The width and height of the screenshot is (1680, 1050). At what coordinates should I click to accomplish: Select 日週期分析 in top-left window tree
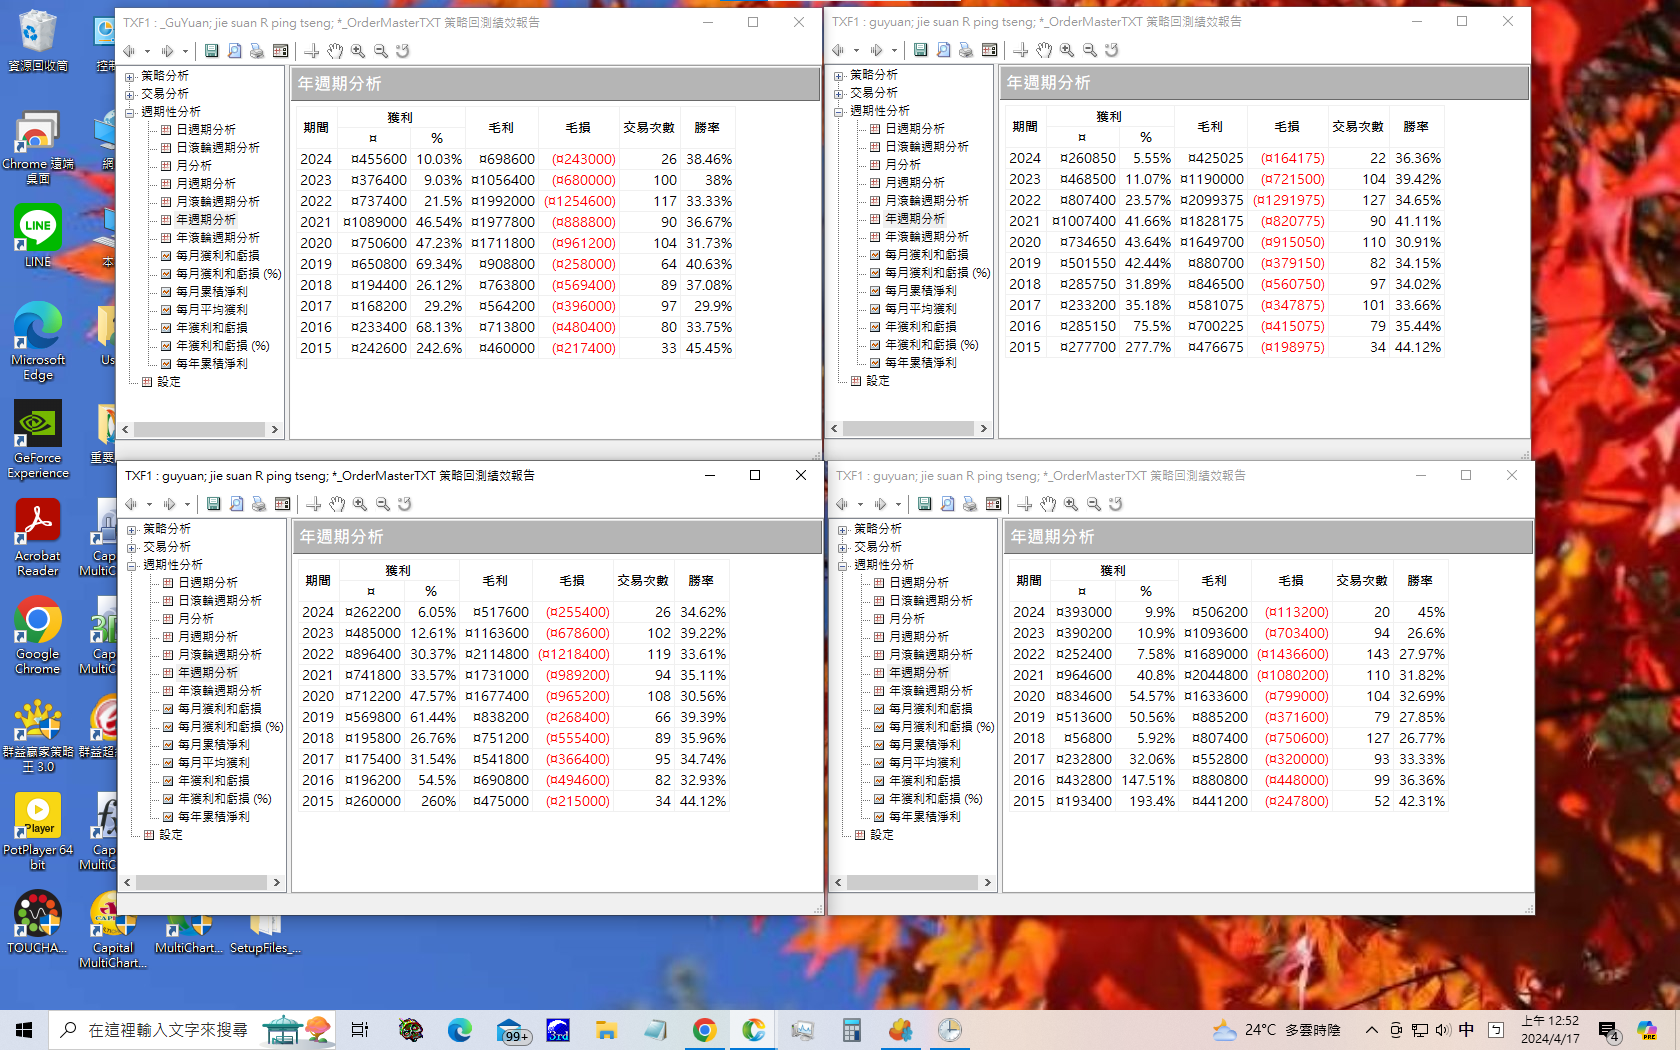(206, 130)
